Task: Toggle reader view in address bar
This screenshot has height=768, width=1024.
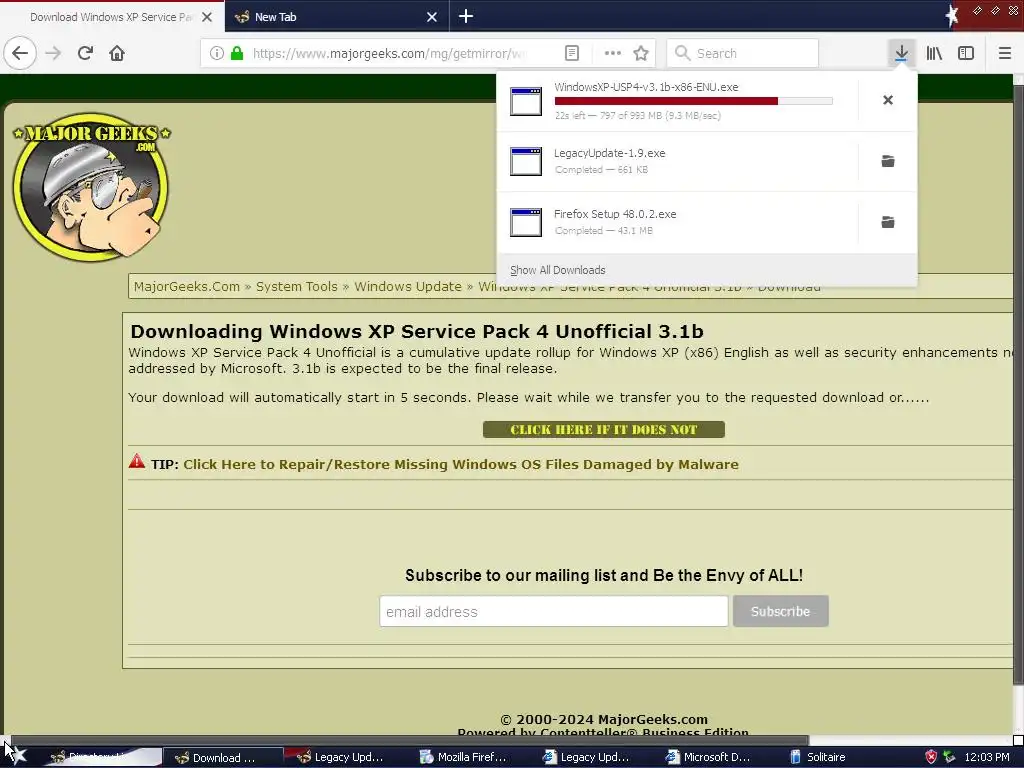Action: (571, 53)
